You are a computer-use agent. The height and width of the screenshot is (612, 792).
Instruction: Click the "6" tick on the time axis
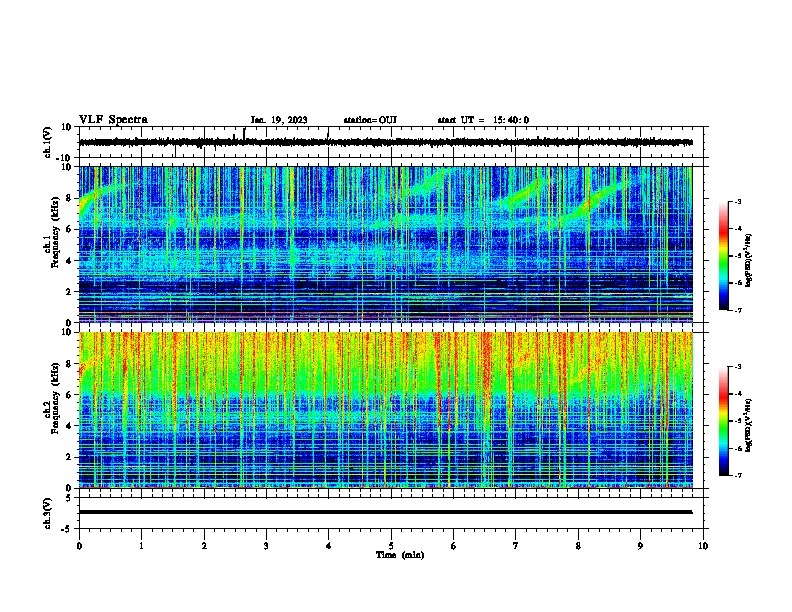(x=453, y=546)
